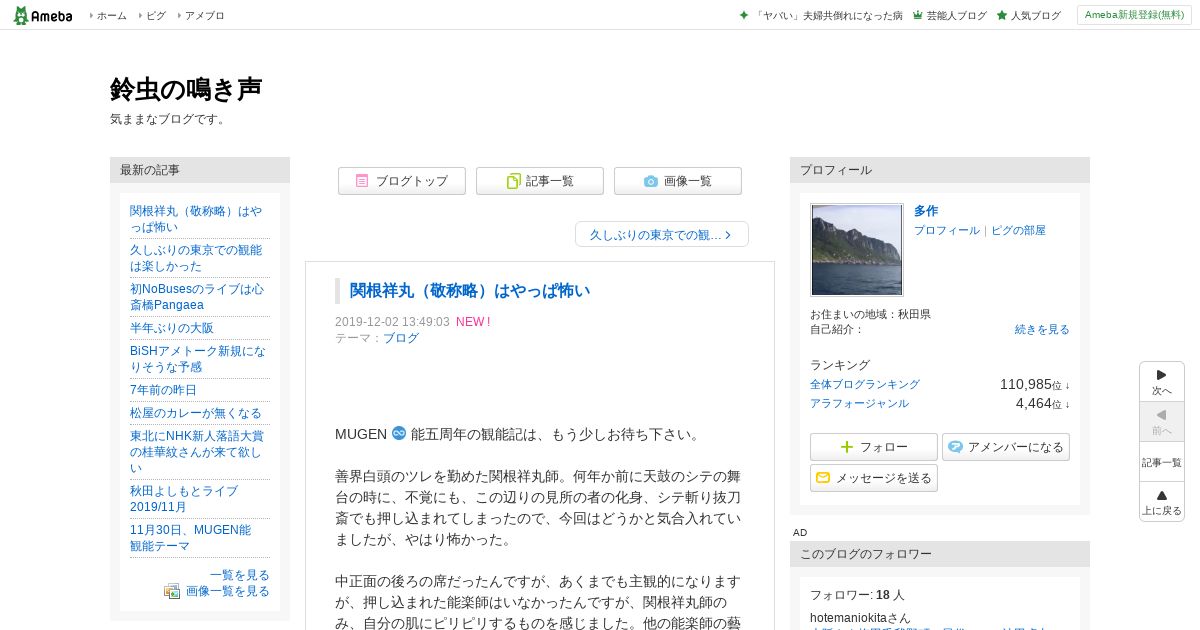
Task: Open the 画像一覧 tab
Action: point(678,181)
